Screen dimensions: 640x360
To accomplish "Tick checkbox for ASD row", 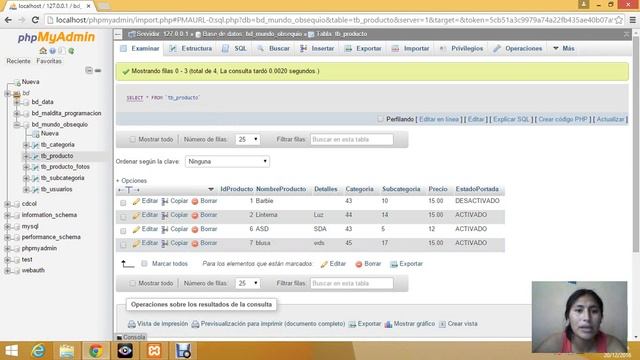I will click(x=123, y=231).
